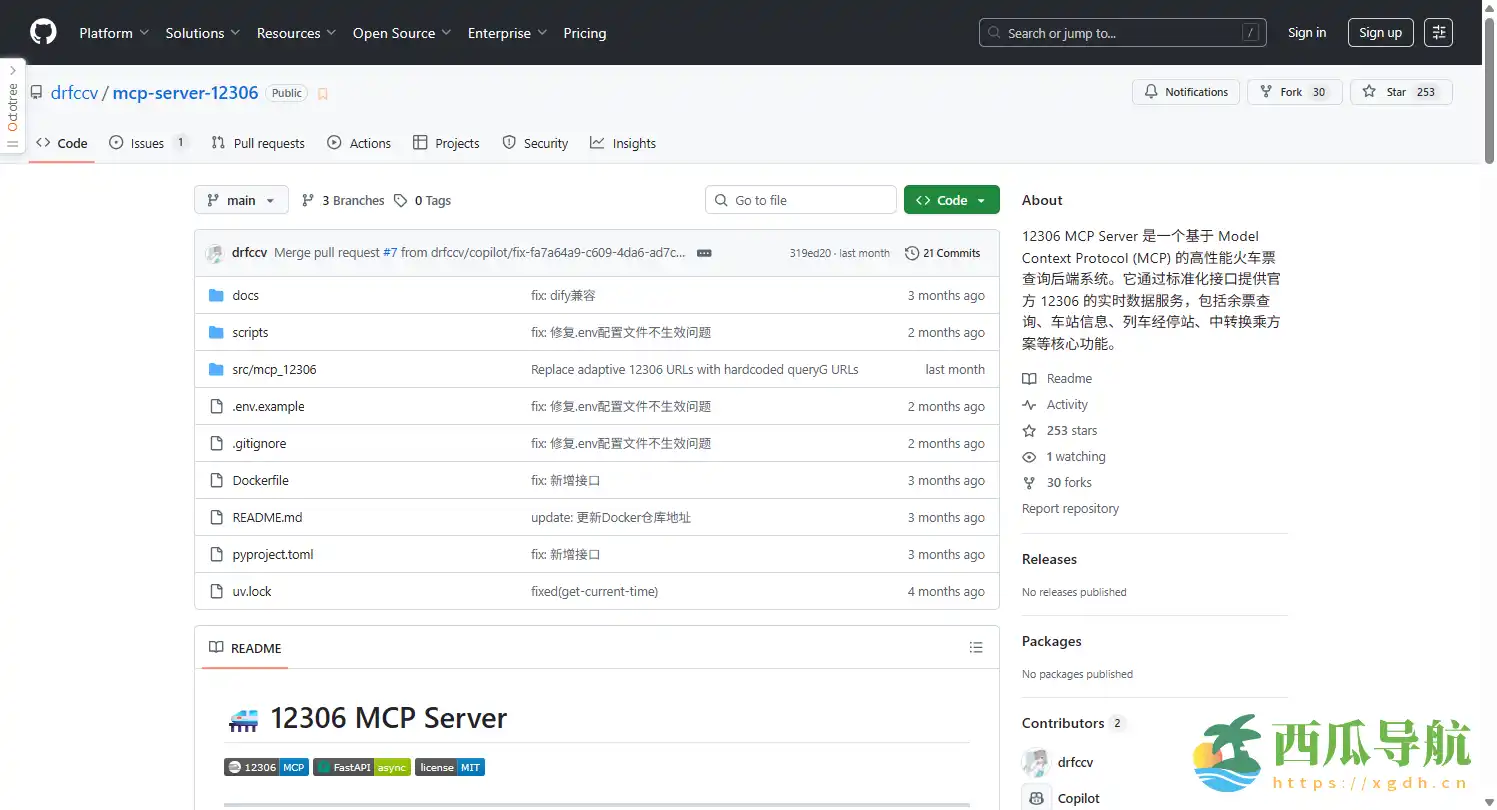
Task: Expand the green Code dropdown
Action: click(951, 200)
